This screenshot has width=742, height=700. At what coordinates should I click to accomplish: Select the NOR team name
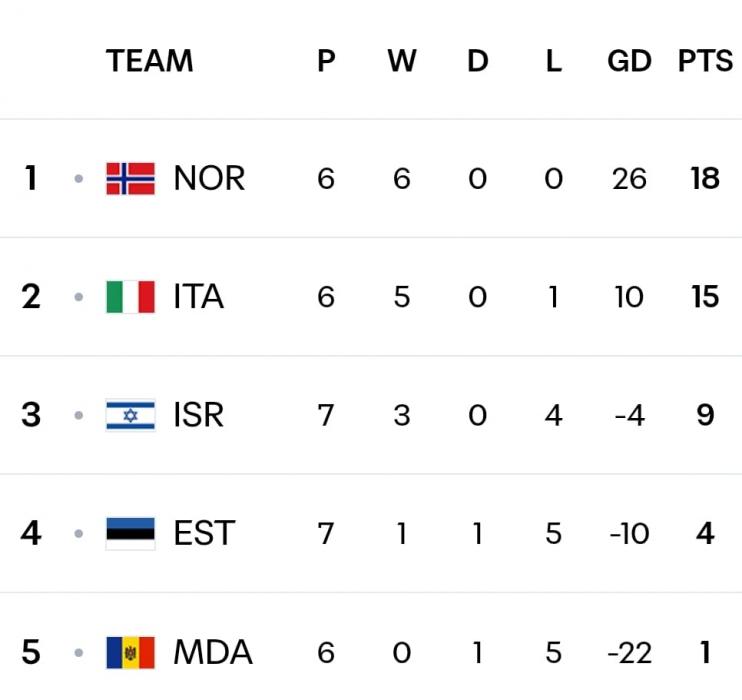tap(209, 179)
